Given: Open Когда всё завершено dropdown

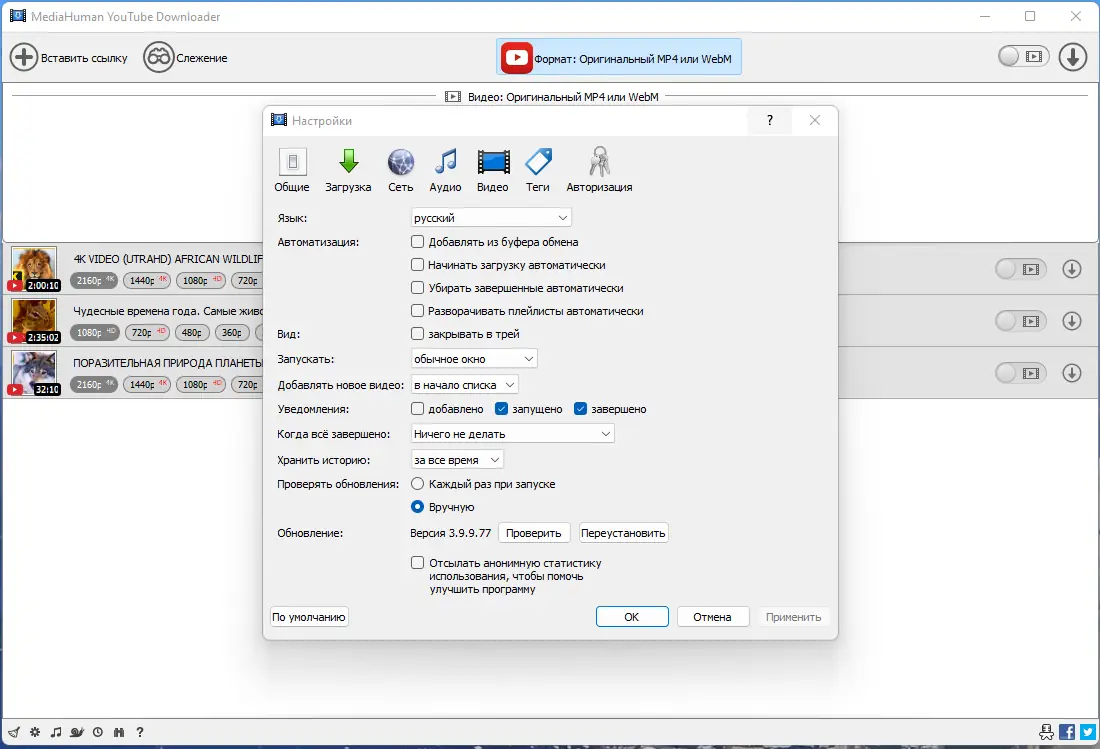Looking at the screenshot, I should click(x=512, y=434).
